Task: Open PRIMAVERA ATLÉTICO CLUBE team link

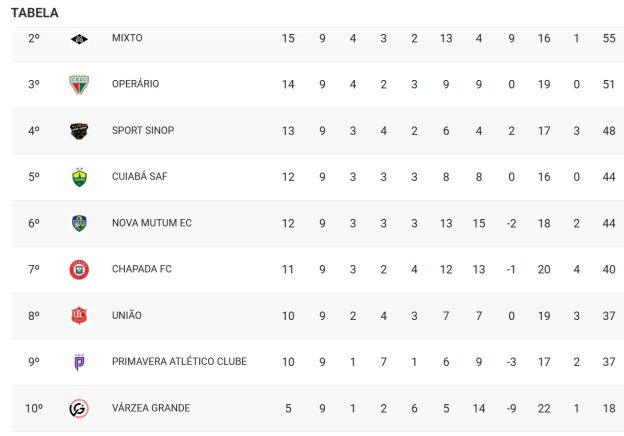Action: (x=179, y=361)
